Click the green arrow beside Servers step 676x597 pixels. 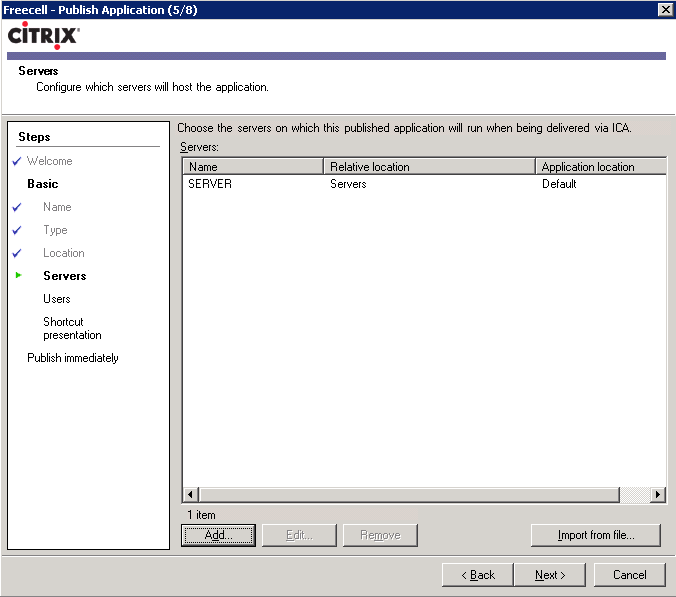click(19, 275)
